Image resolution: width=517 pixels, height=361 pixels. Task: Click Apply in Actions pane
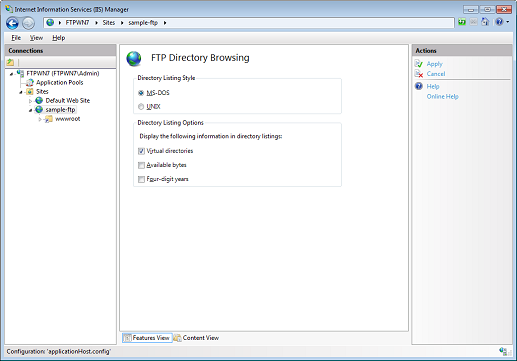(x=434, y=64)
